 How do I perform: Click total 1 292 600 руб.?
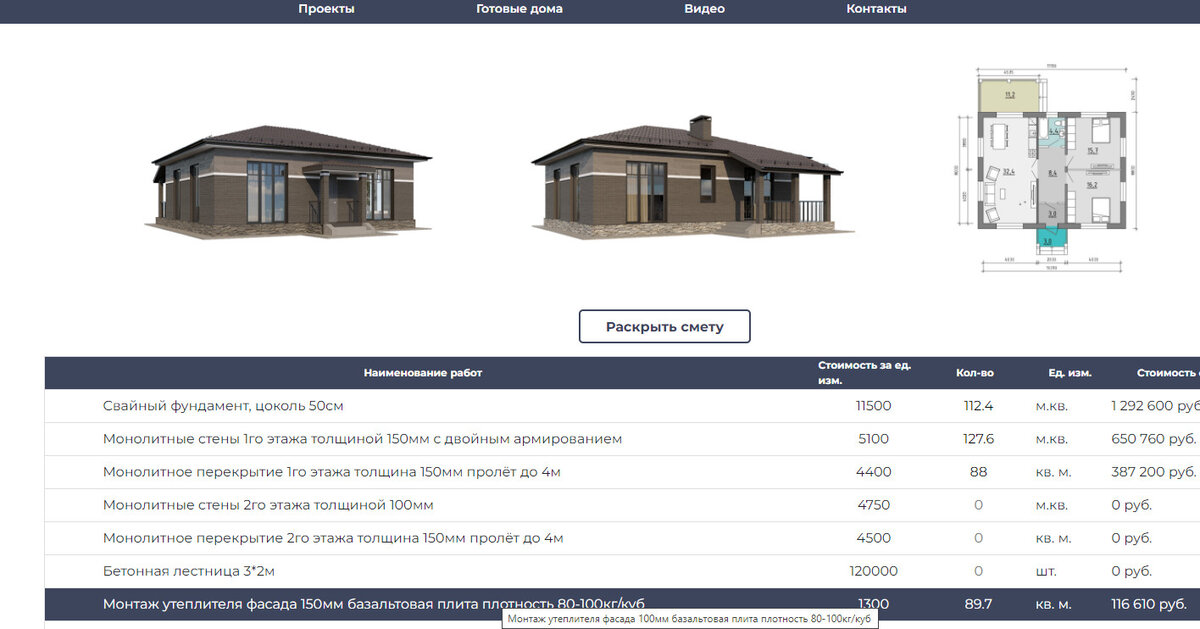click(x=1155, y=406)
